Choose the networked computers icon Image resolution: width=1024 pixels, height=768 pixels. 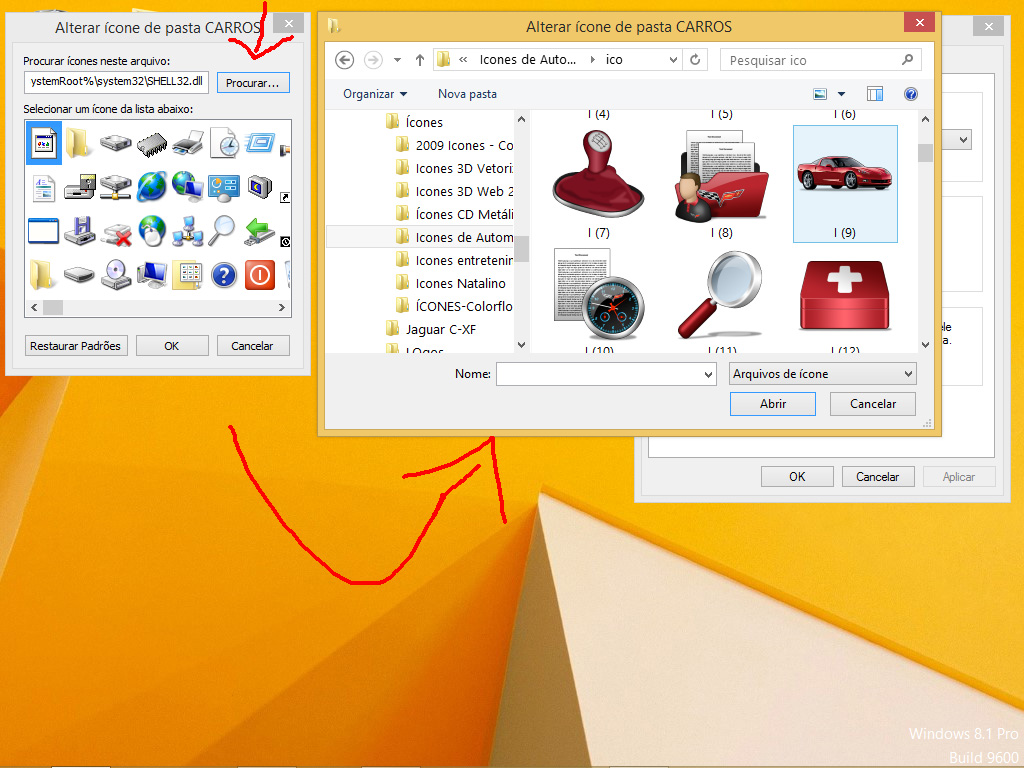coord(187,231)
